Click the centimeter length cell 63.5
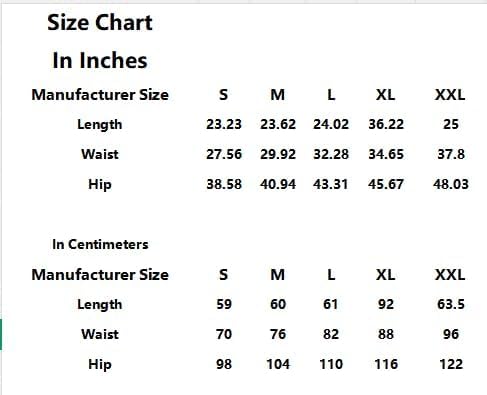The width and height of the screenshot is (487, 395). tap(451, 304)
